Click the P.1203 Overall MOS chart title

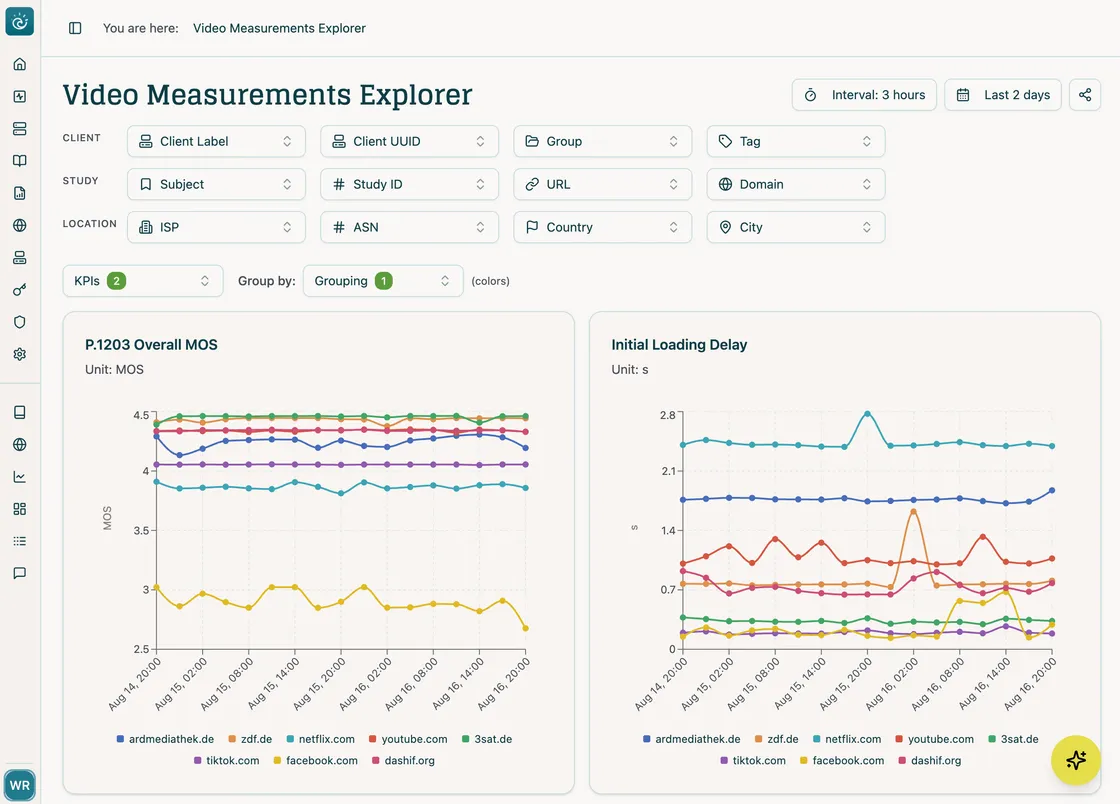(151, 345)
